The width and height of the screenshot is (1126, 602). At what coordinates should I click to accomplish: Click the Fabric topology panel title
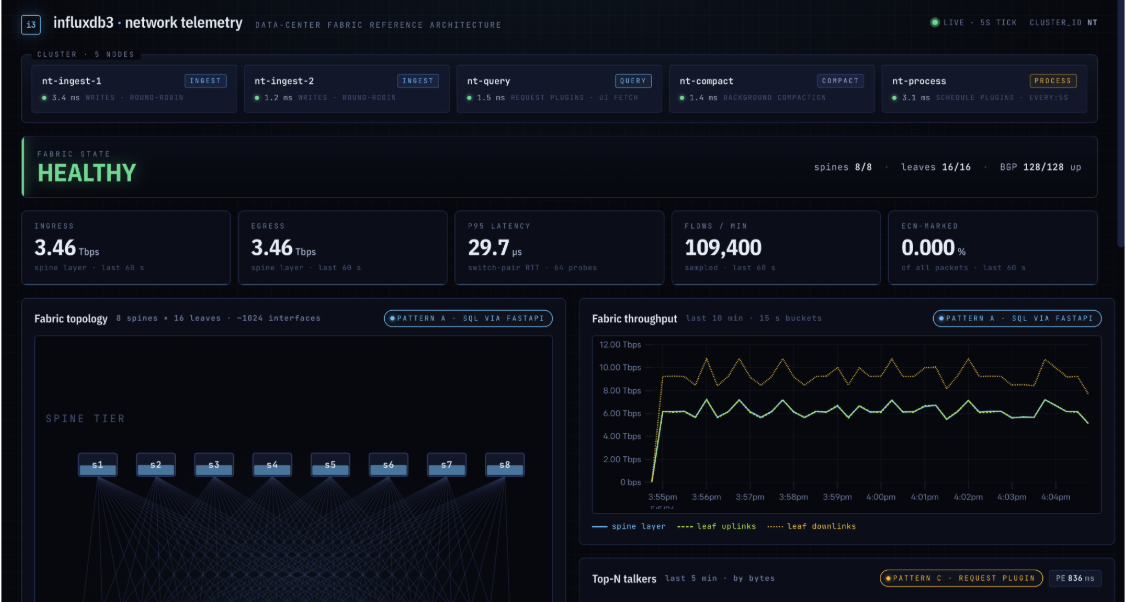(71, 318)
